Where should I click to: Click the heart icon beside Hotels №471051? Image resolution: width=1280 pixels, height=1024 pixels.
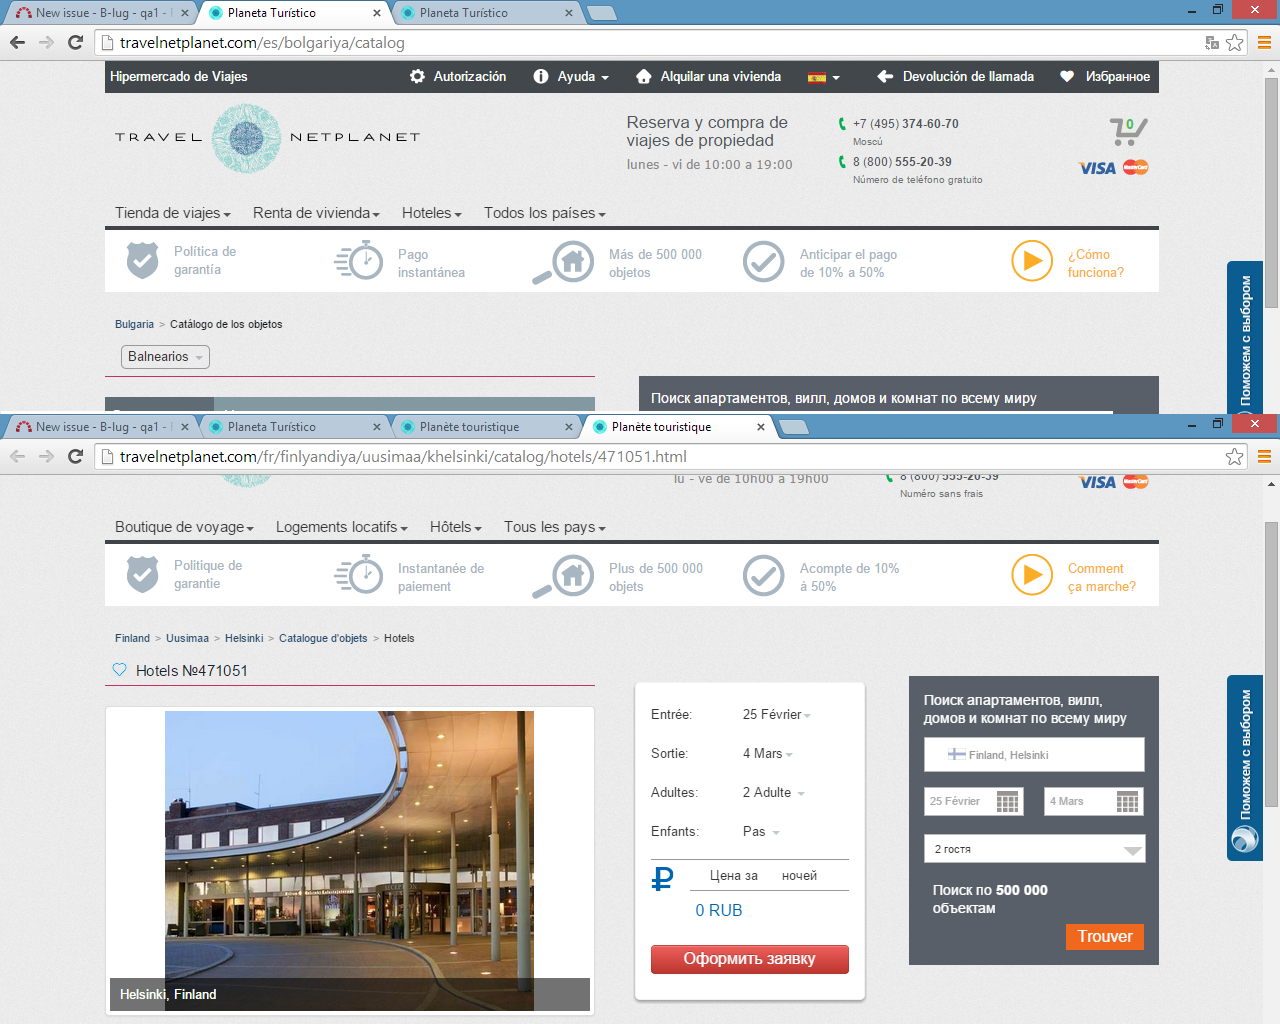[120, 670]
